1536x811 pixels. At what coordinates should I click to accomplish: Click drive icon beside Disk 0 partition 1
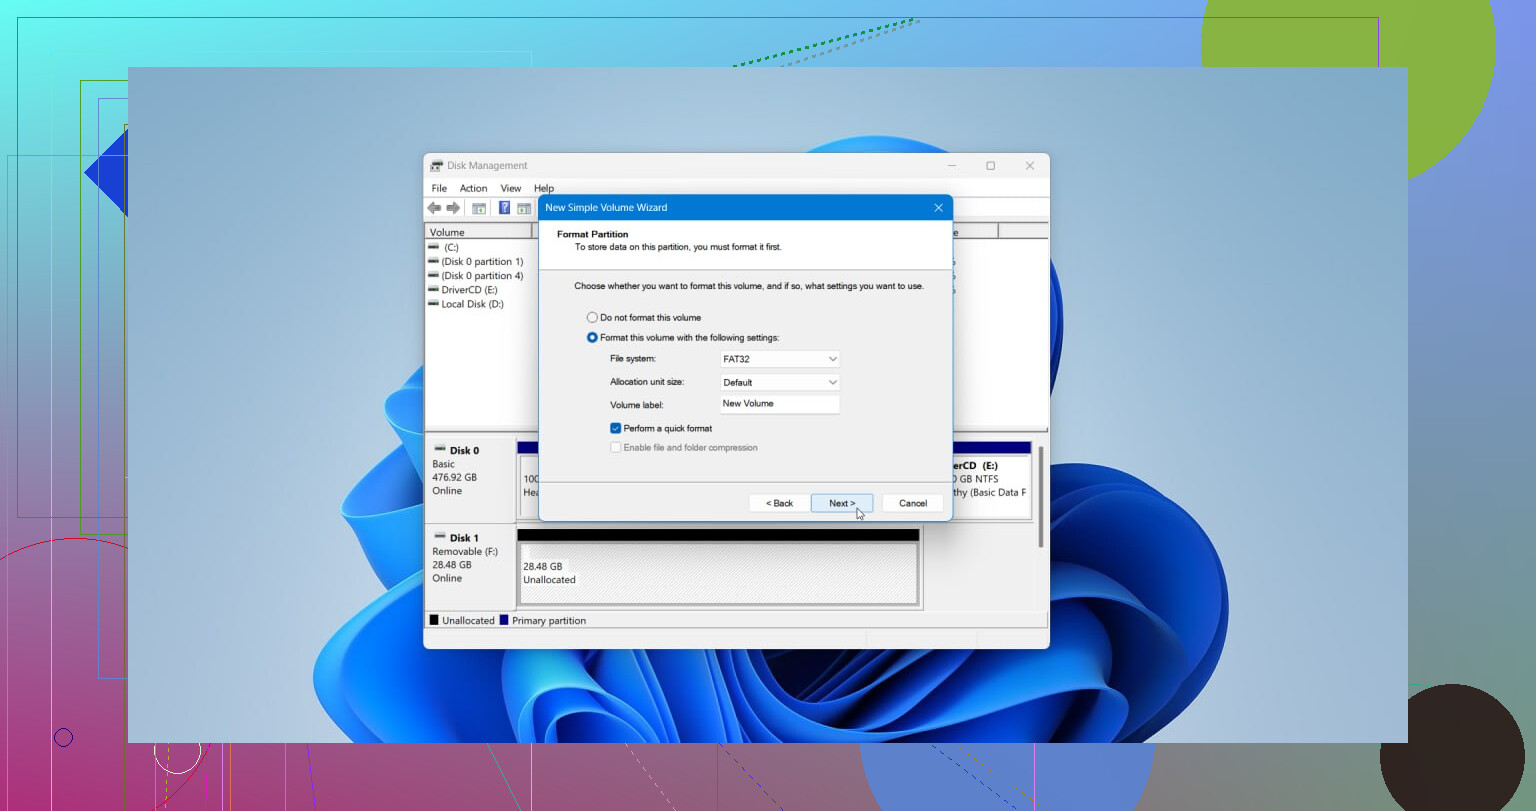tap(434, 261)
